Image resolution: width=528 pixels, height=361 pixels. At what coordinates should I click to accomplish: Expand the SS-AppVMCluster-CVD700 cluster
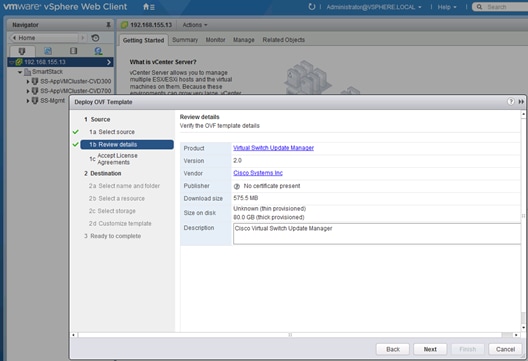28,91
